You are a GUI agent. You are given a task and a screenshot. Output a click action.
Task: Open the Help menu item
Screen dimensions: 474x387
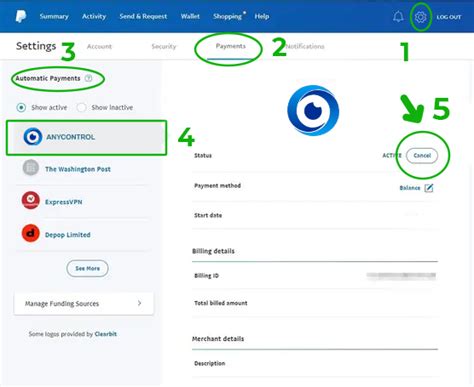[x=262, y=16]
